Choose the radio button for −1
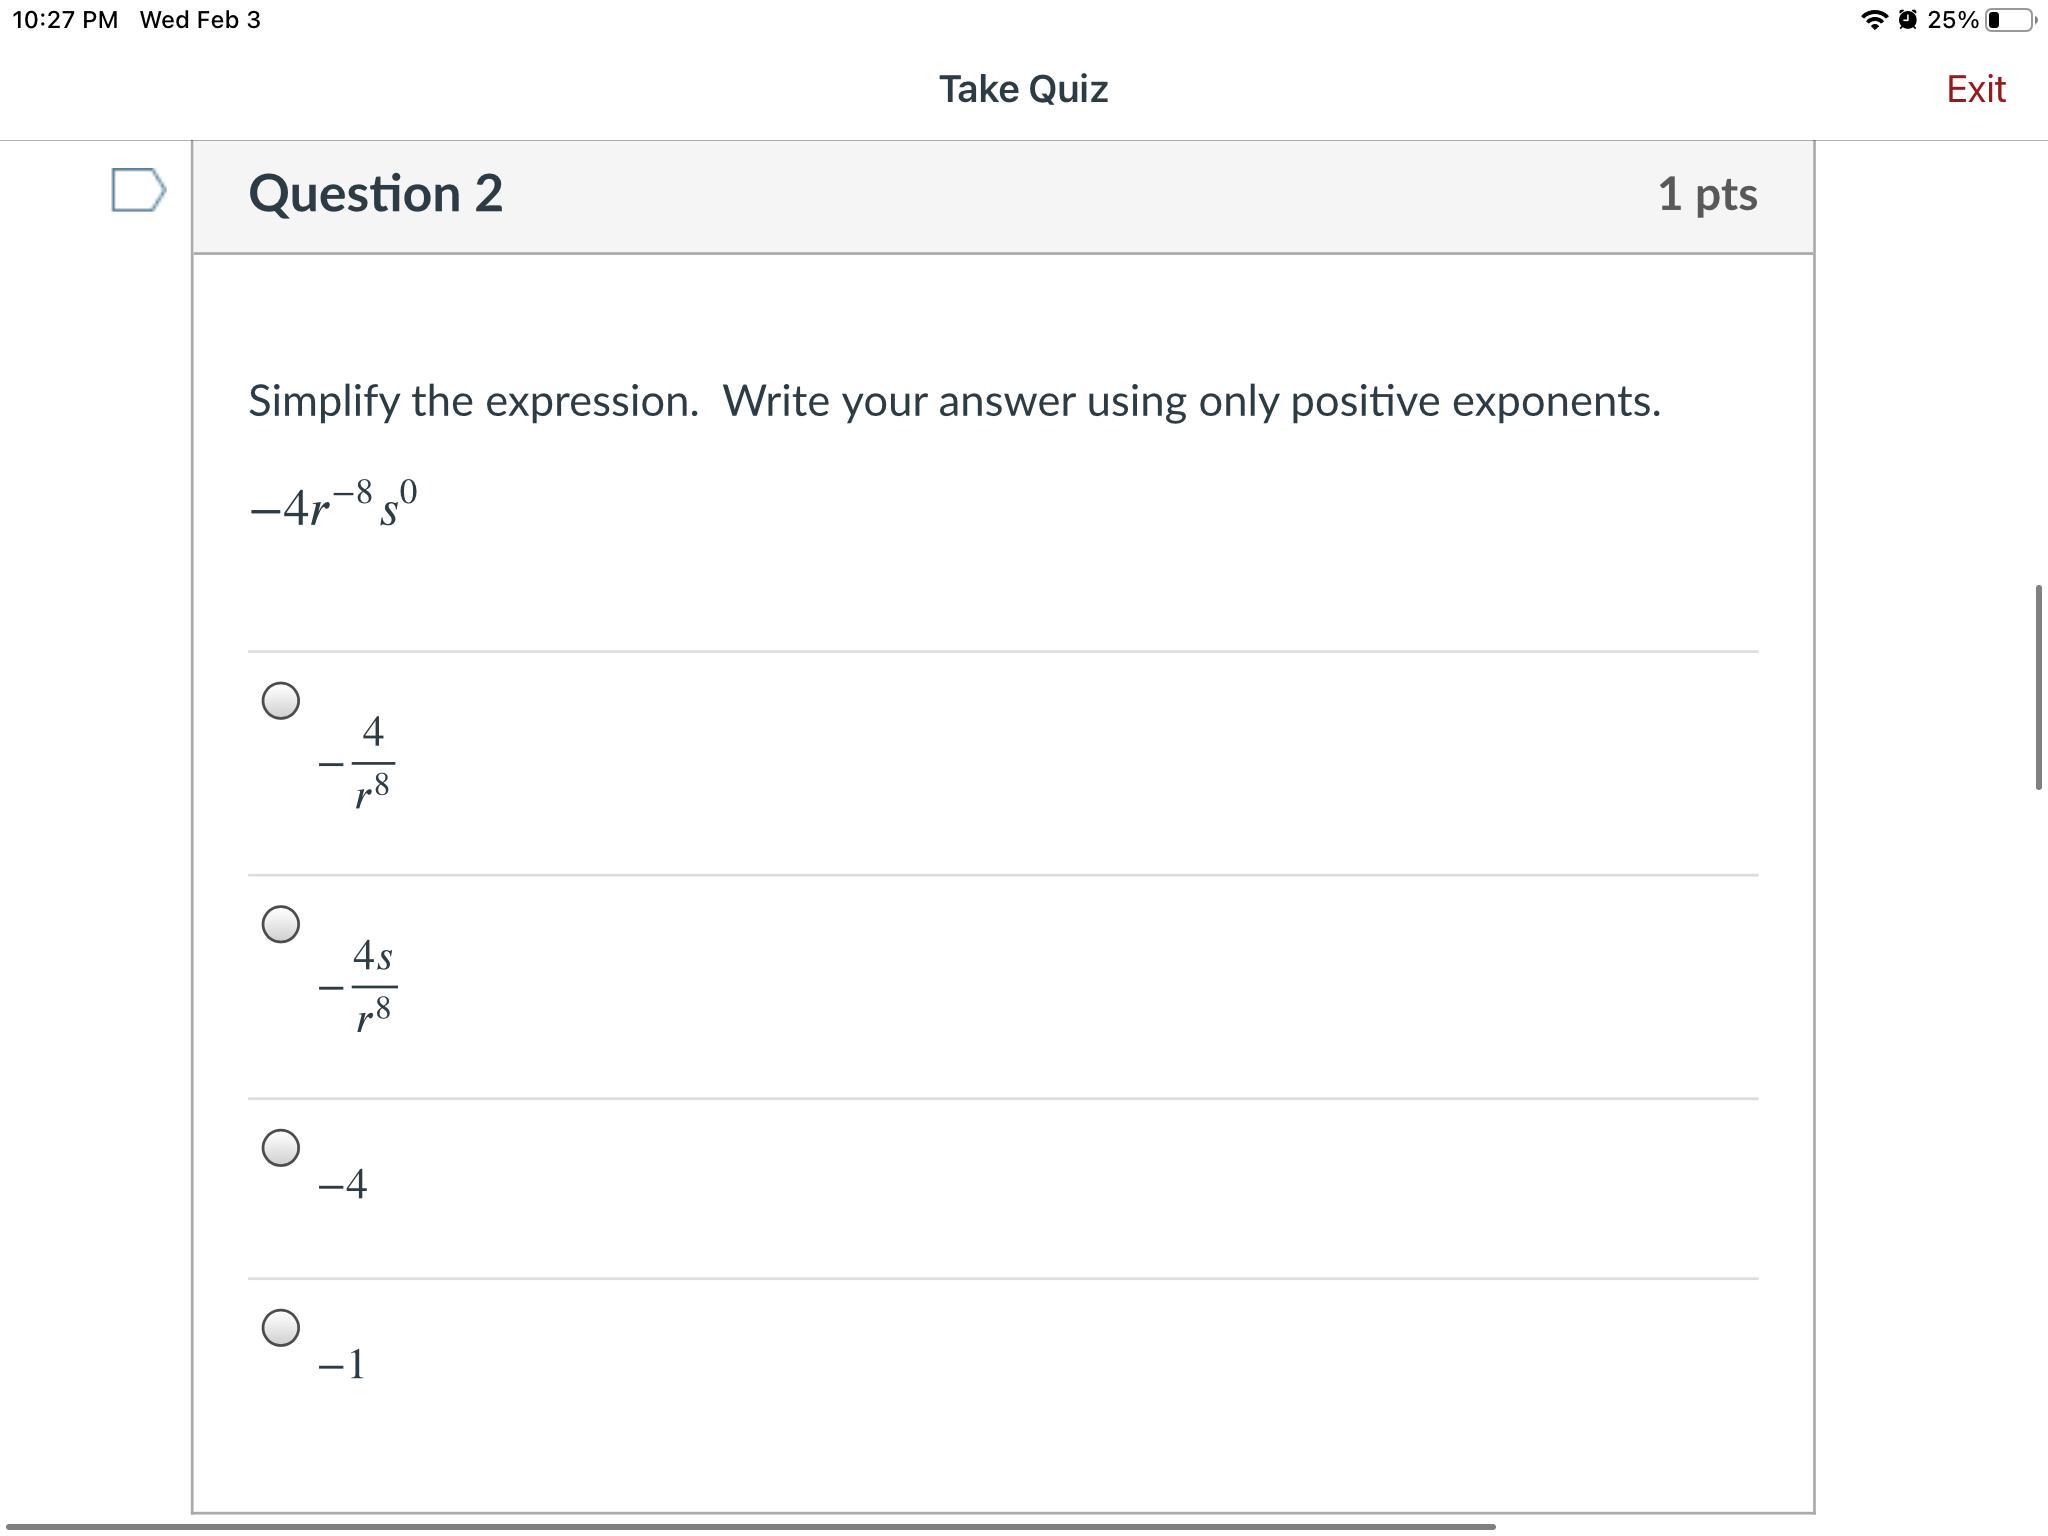Image resolution: width=2048 pixels, height=1536 pixels. (x=281, y=1328)
